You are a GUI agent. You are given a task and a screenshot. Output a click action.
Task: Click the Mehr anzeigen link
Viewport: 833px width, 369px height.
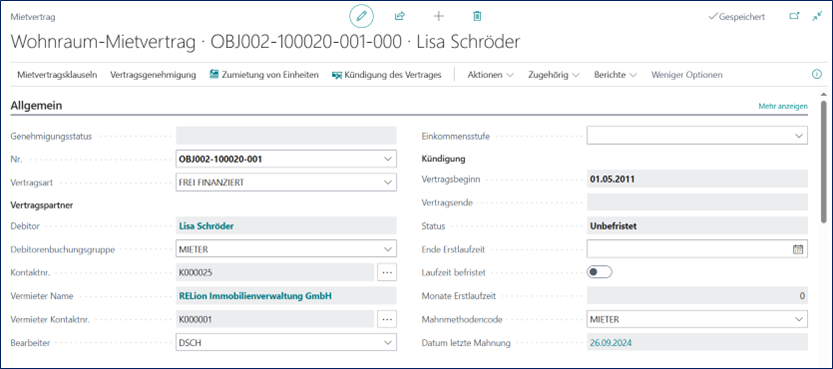(783, 106)
